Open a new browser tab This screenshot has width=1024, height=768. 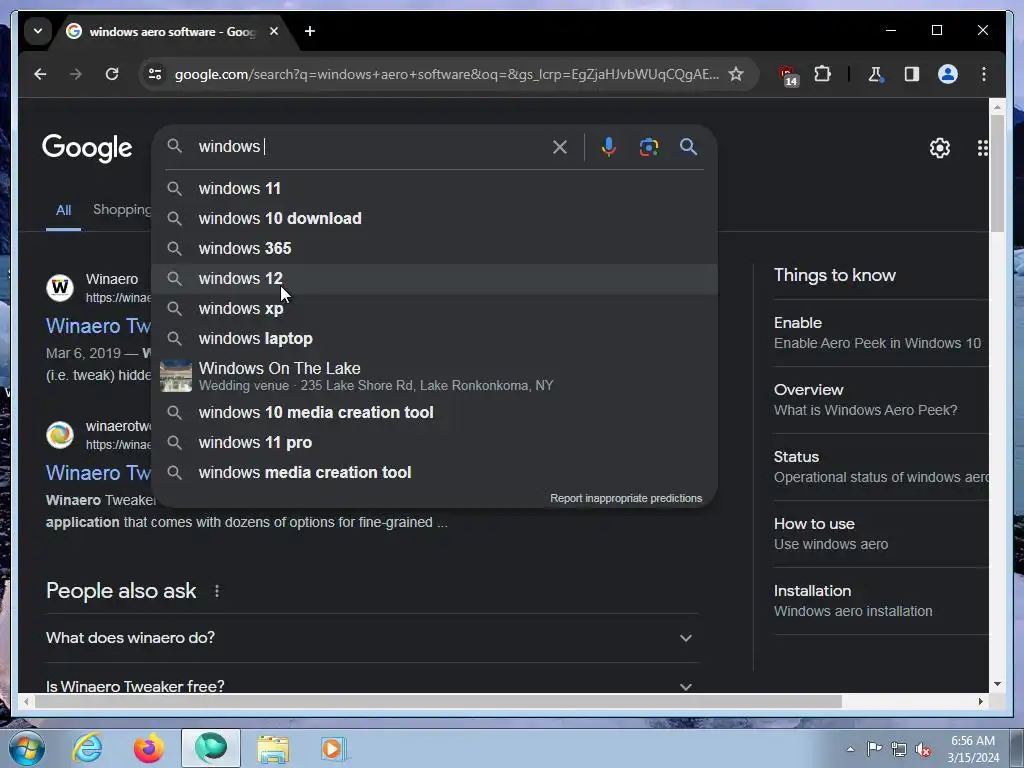coord(310,31)
